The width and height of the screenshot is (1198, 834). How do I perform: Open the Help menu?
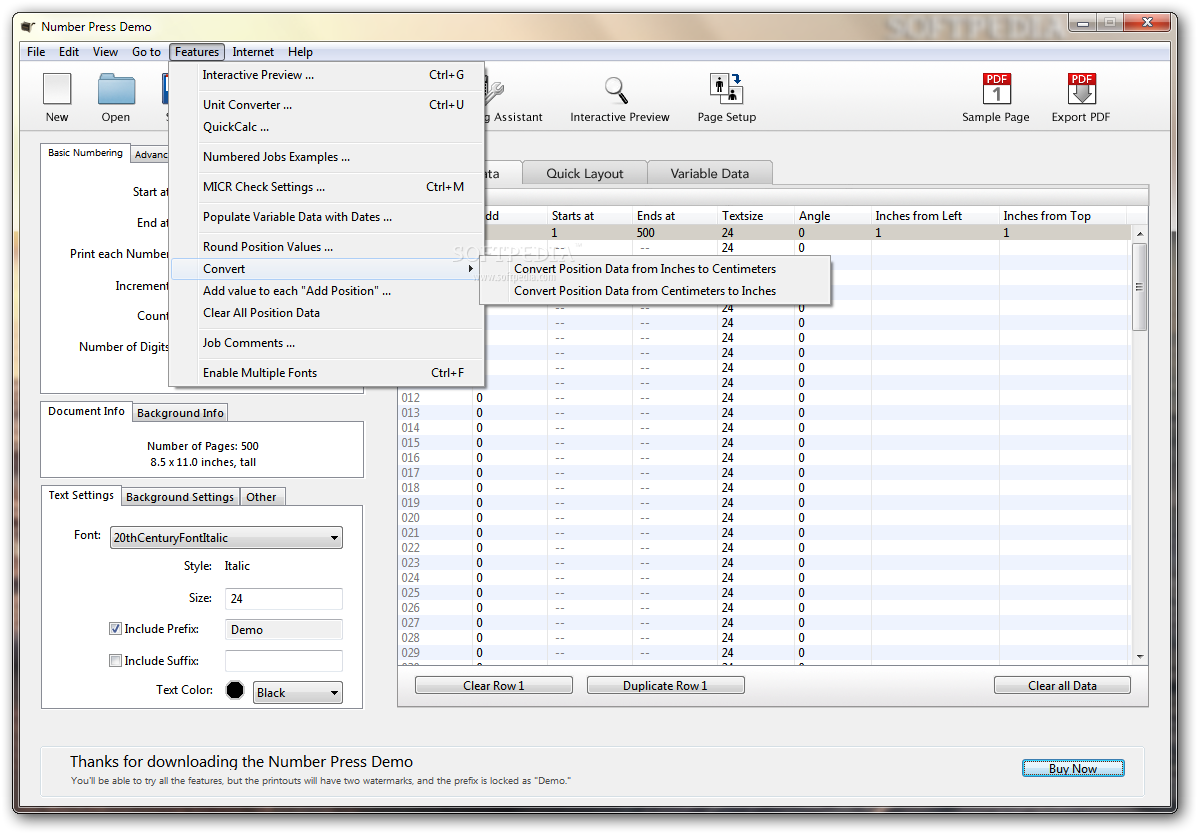[300, 52]
